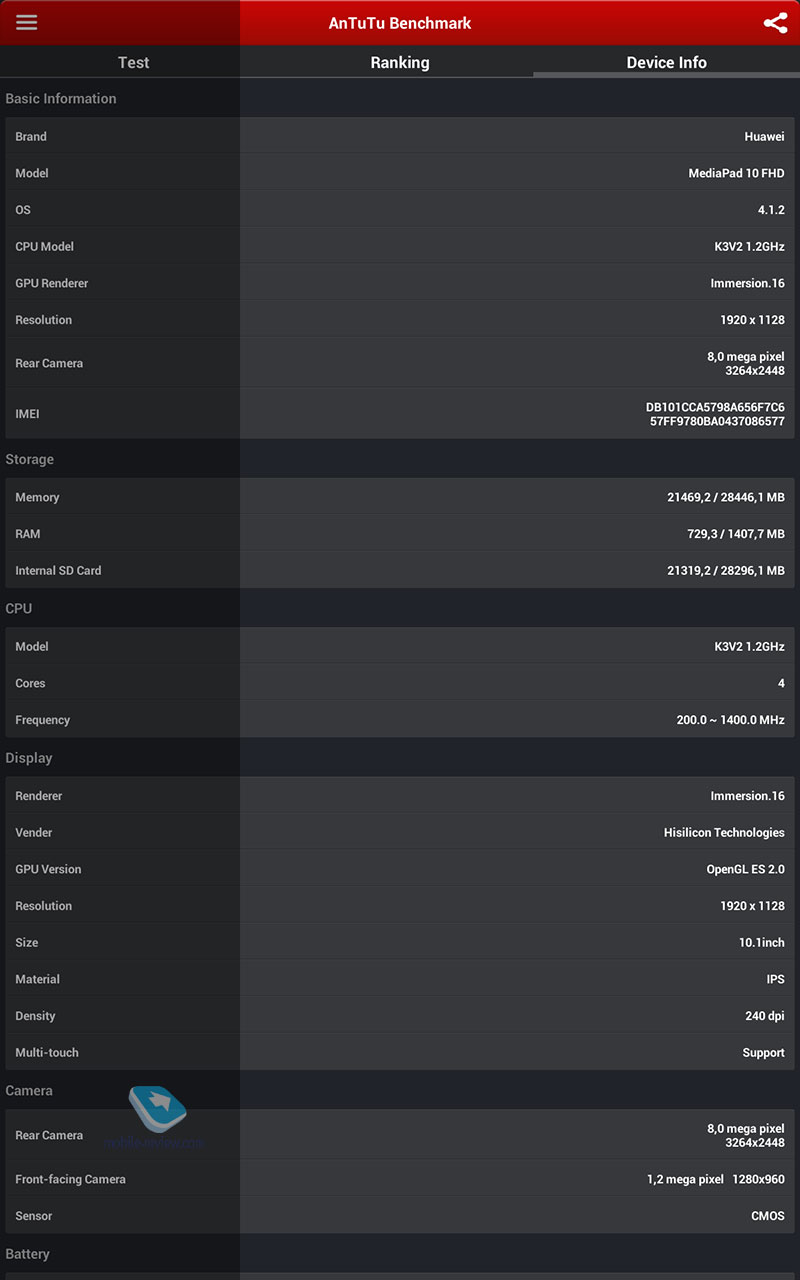This screenshot has height=1280, width=800.
Task: Open the hamburger menu icon
Action: click(x=27, y=22)
